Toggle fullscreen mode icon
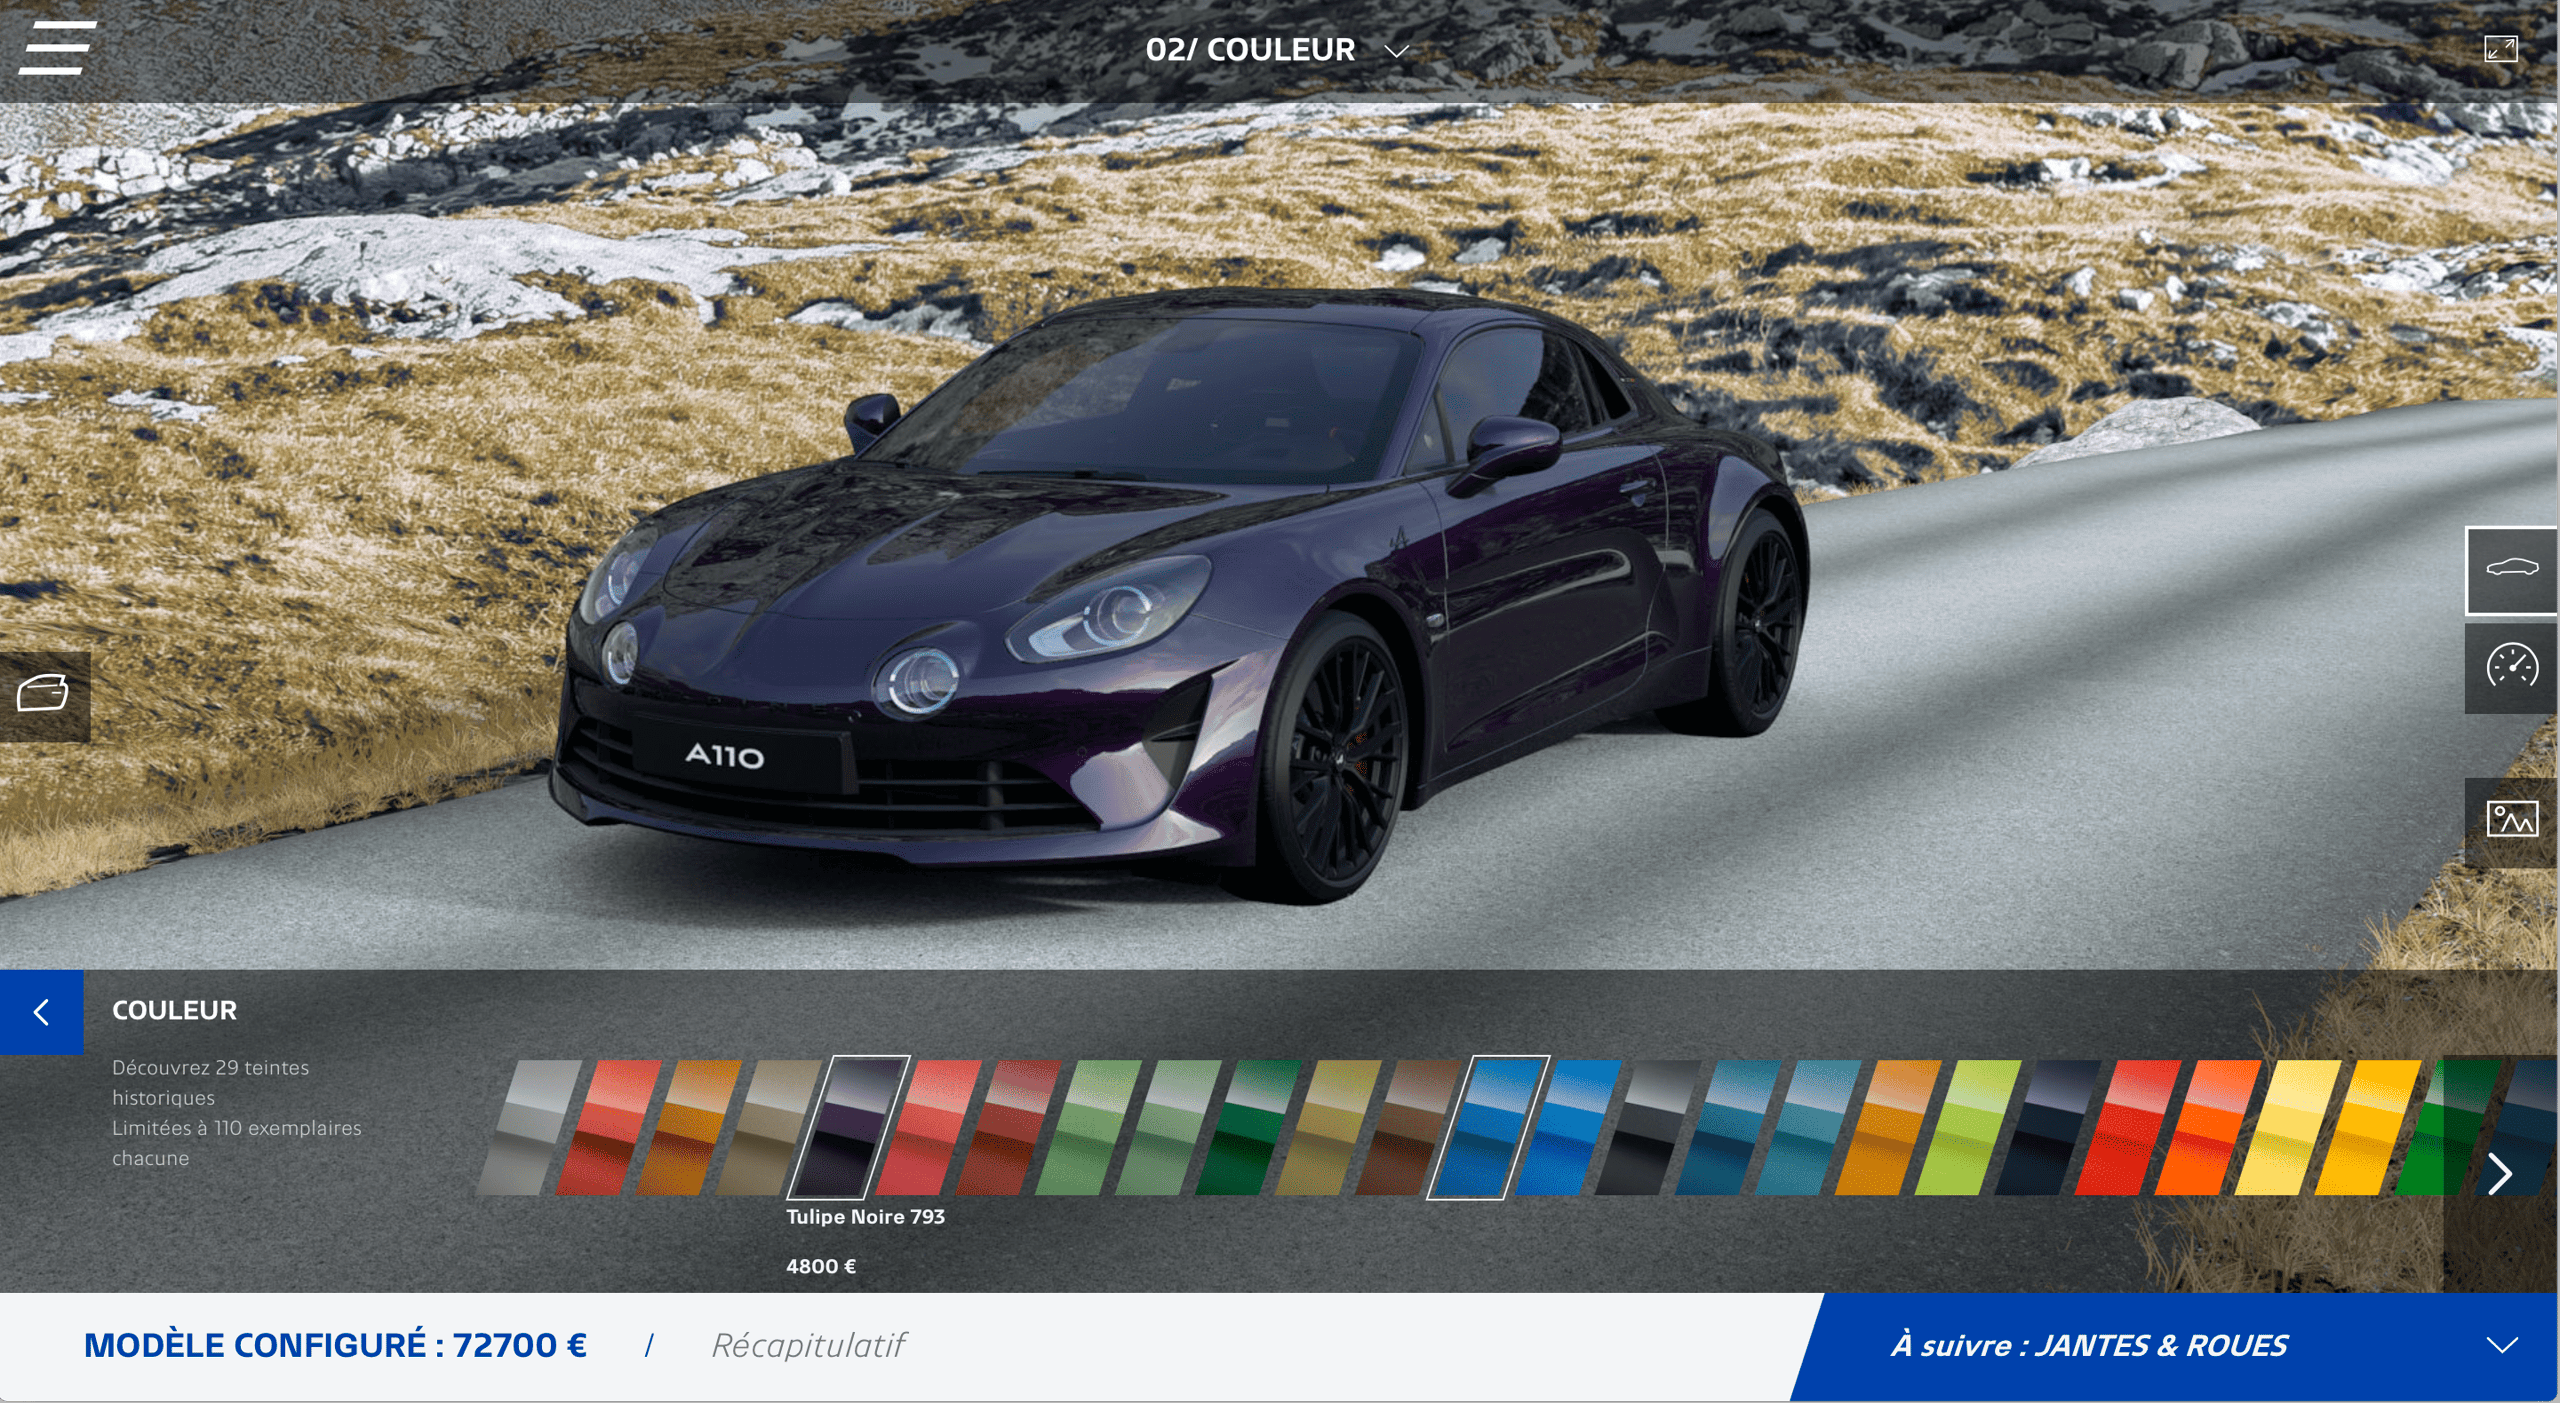 click(x=2500, y=49)
